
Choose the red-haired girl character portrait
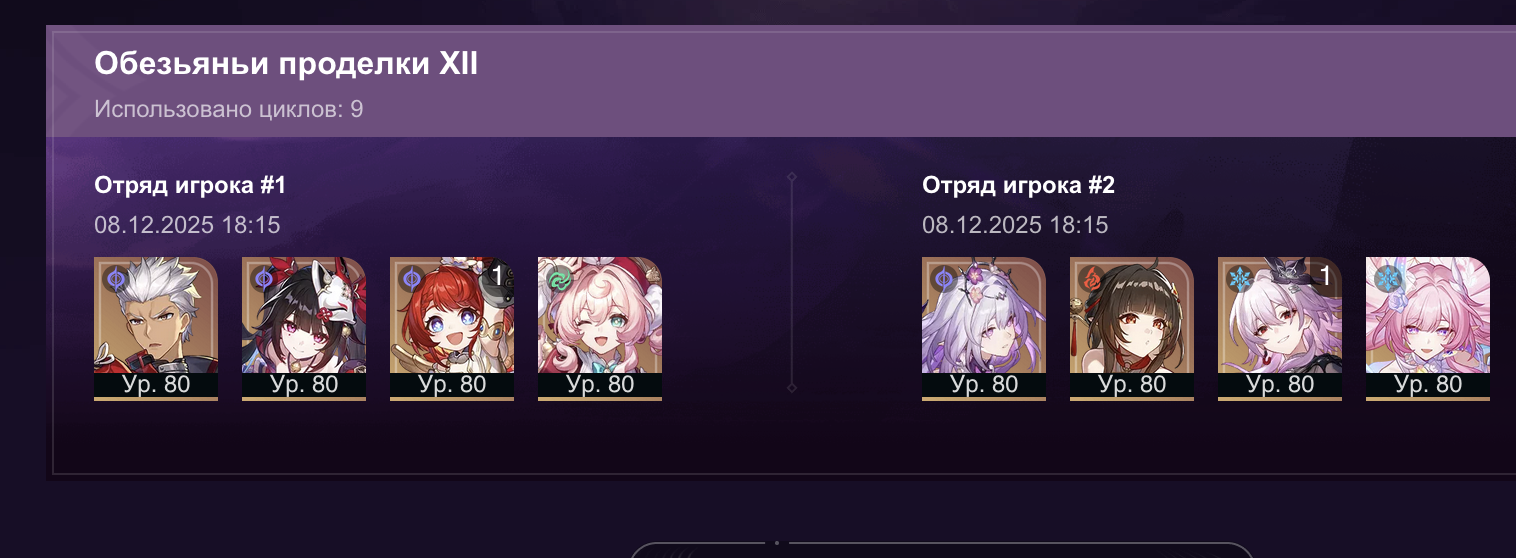click(452, 328)
